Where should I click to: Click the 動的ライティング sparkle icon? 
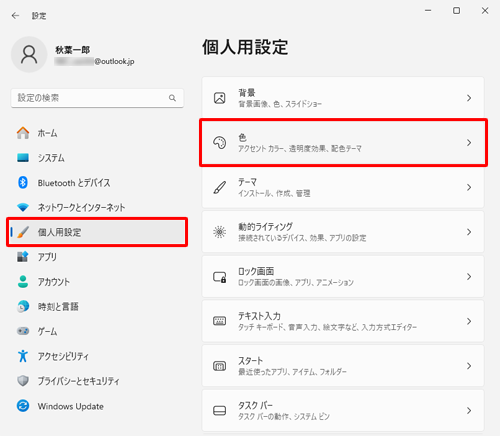[x=219, y=232]
